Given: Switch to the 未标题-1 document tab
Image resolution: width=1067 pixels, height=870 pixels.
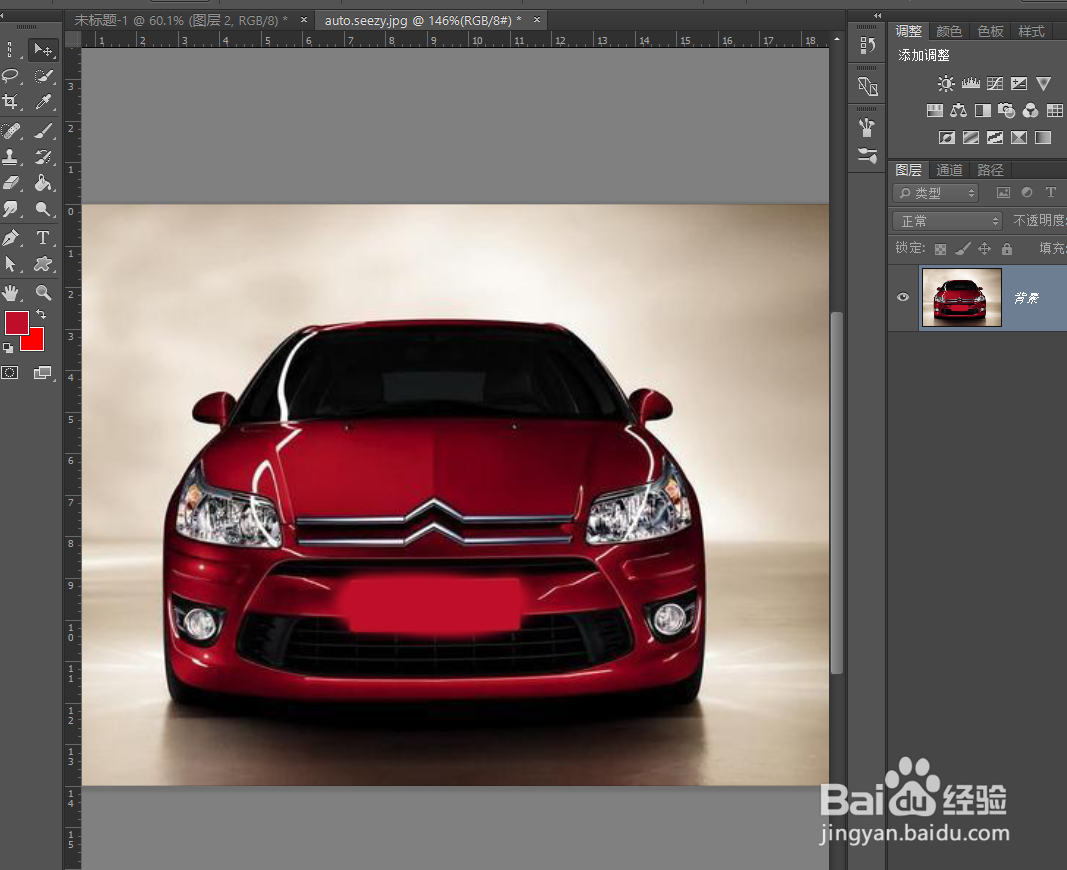Looking at the screenshot, I should pyautogui.click(x=180, y=20).
